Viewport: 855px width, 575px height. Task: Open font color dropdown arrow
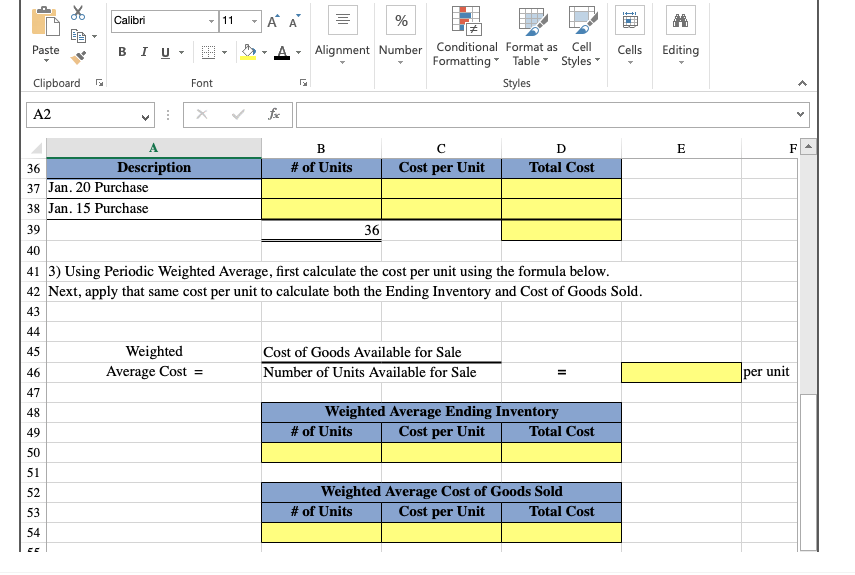298,53
